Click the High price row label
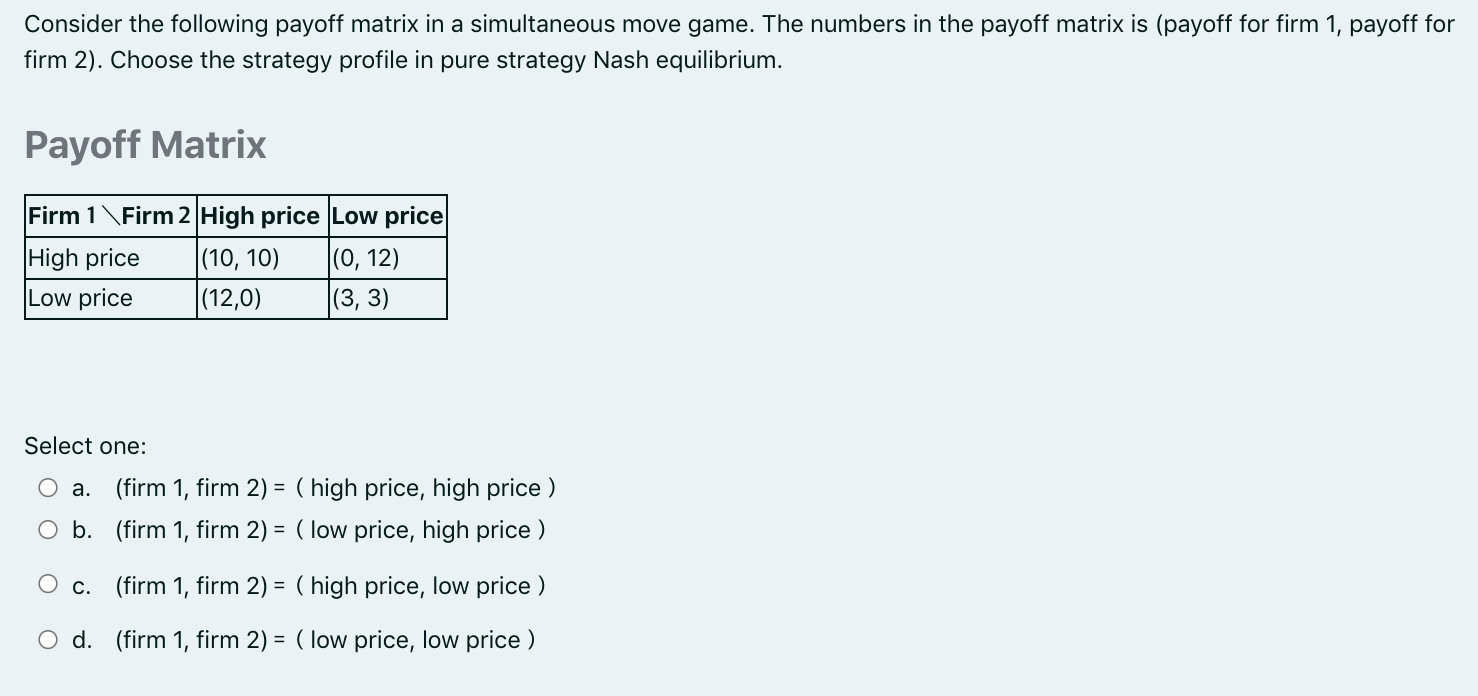Screen dimensions: 1478x696 [x=84, y=257]
